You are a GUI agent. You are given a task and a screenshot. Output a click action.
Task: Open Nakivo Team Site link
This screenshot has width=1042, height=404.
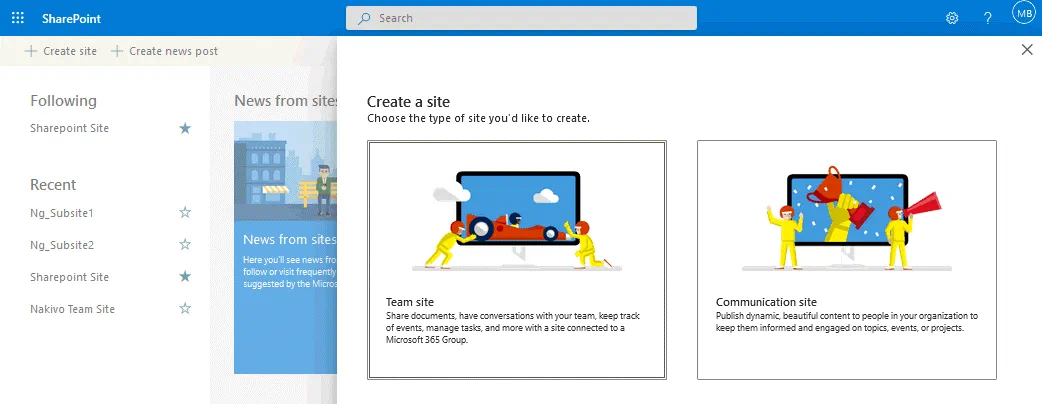72,309
